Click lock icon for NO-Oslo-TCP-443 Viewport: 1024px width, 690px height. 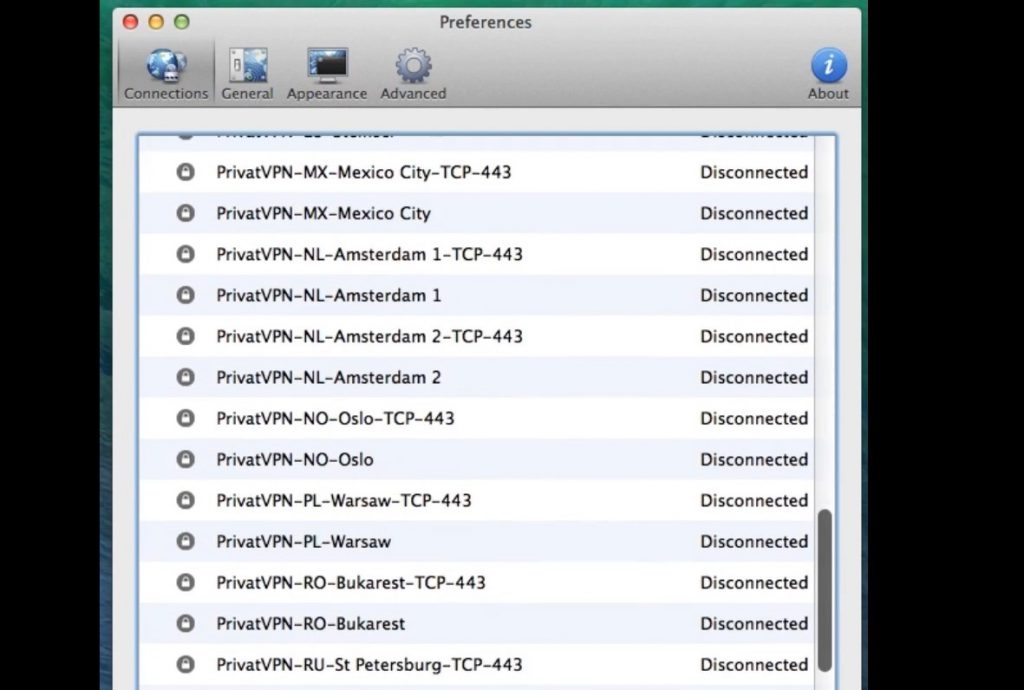(185, 418)
